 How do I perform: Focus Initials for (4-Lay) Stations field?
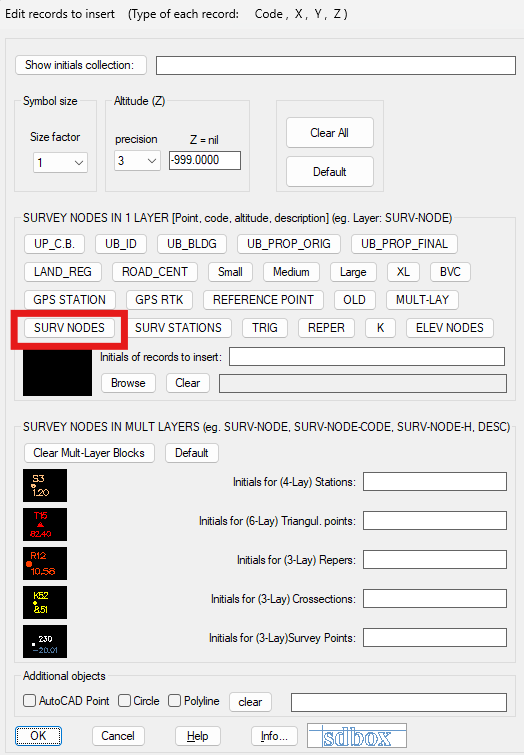pyautogui.click(x=435, y=482)
